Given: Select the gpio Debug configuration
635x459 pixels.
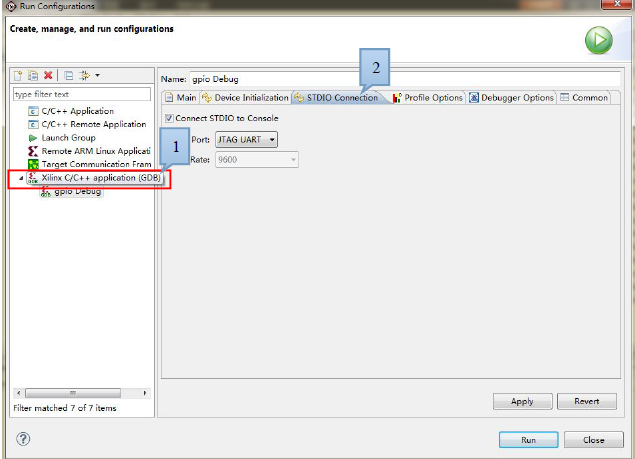Looking at the screenshot, I should pyautogui.click(x=77, y=191).
